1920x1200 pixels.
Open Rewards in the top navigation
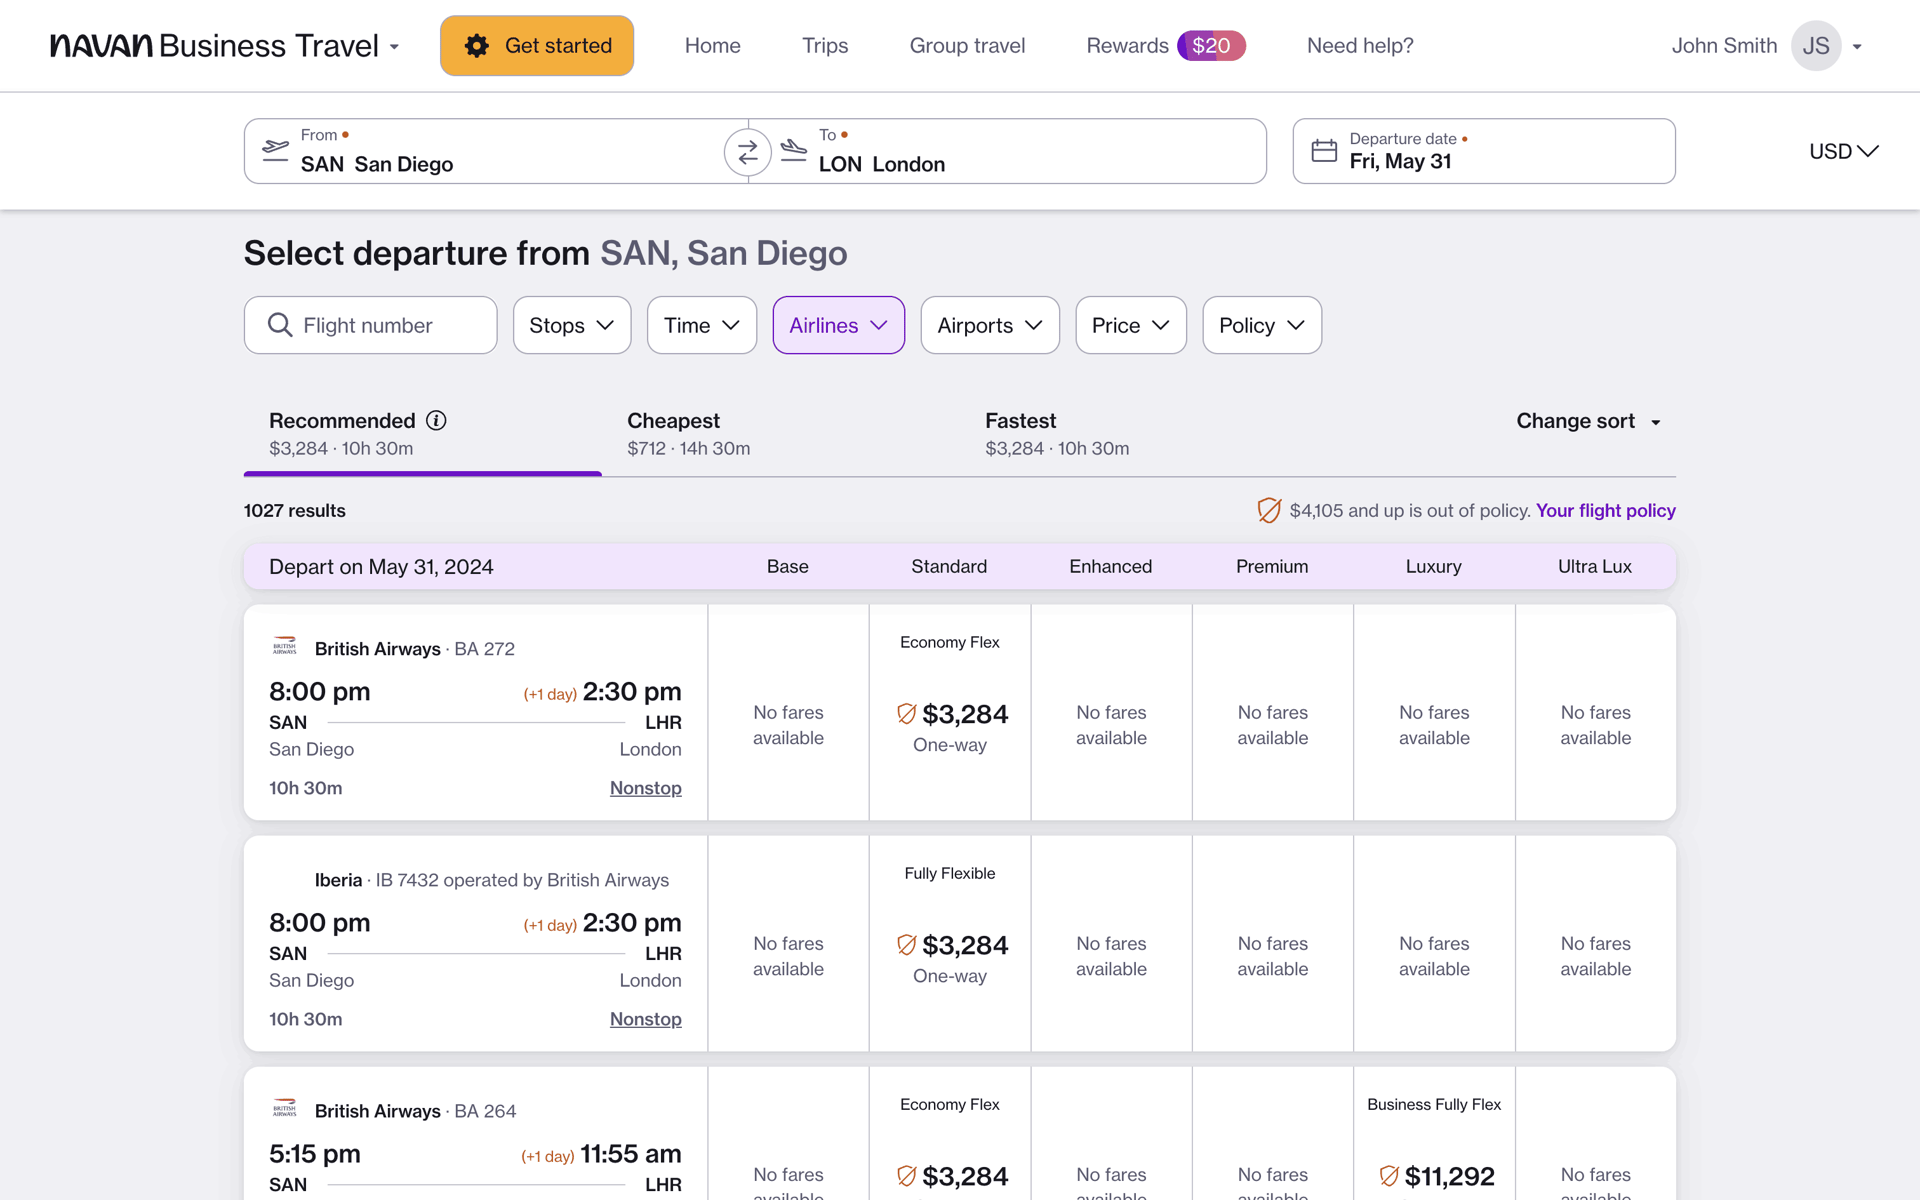[1127, 46]
